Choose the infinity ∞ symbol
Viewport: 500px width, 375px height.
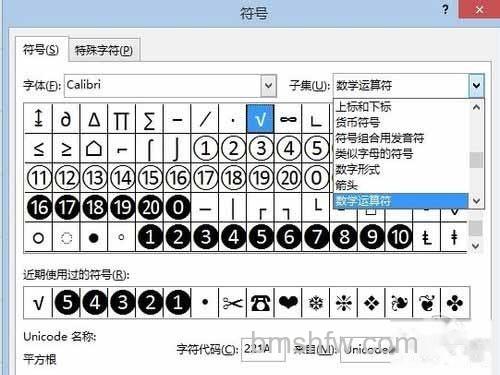pyautogui.click(x=288, y=119)
